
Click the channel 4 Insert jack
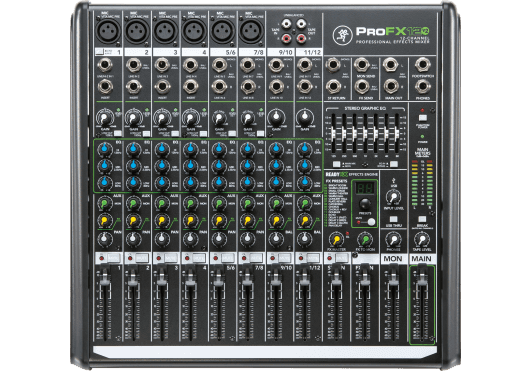pos(191,86)
